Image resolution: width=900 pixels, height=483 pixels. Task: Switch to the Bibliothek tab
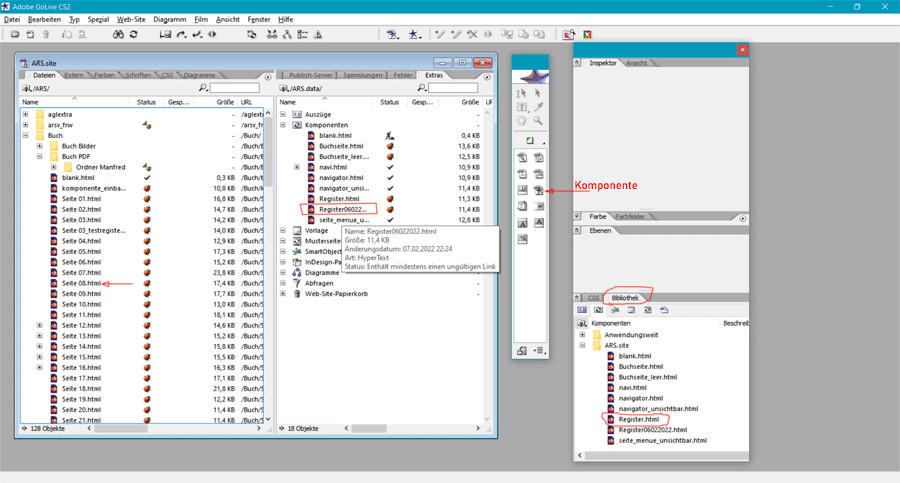(625, 297)
